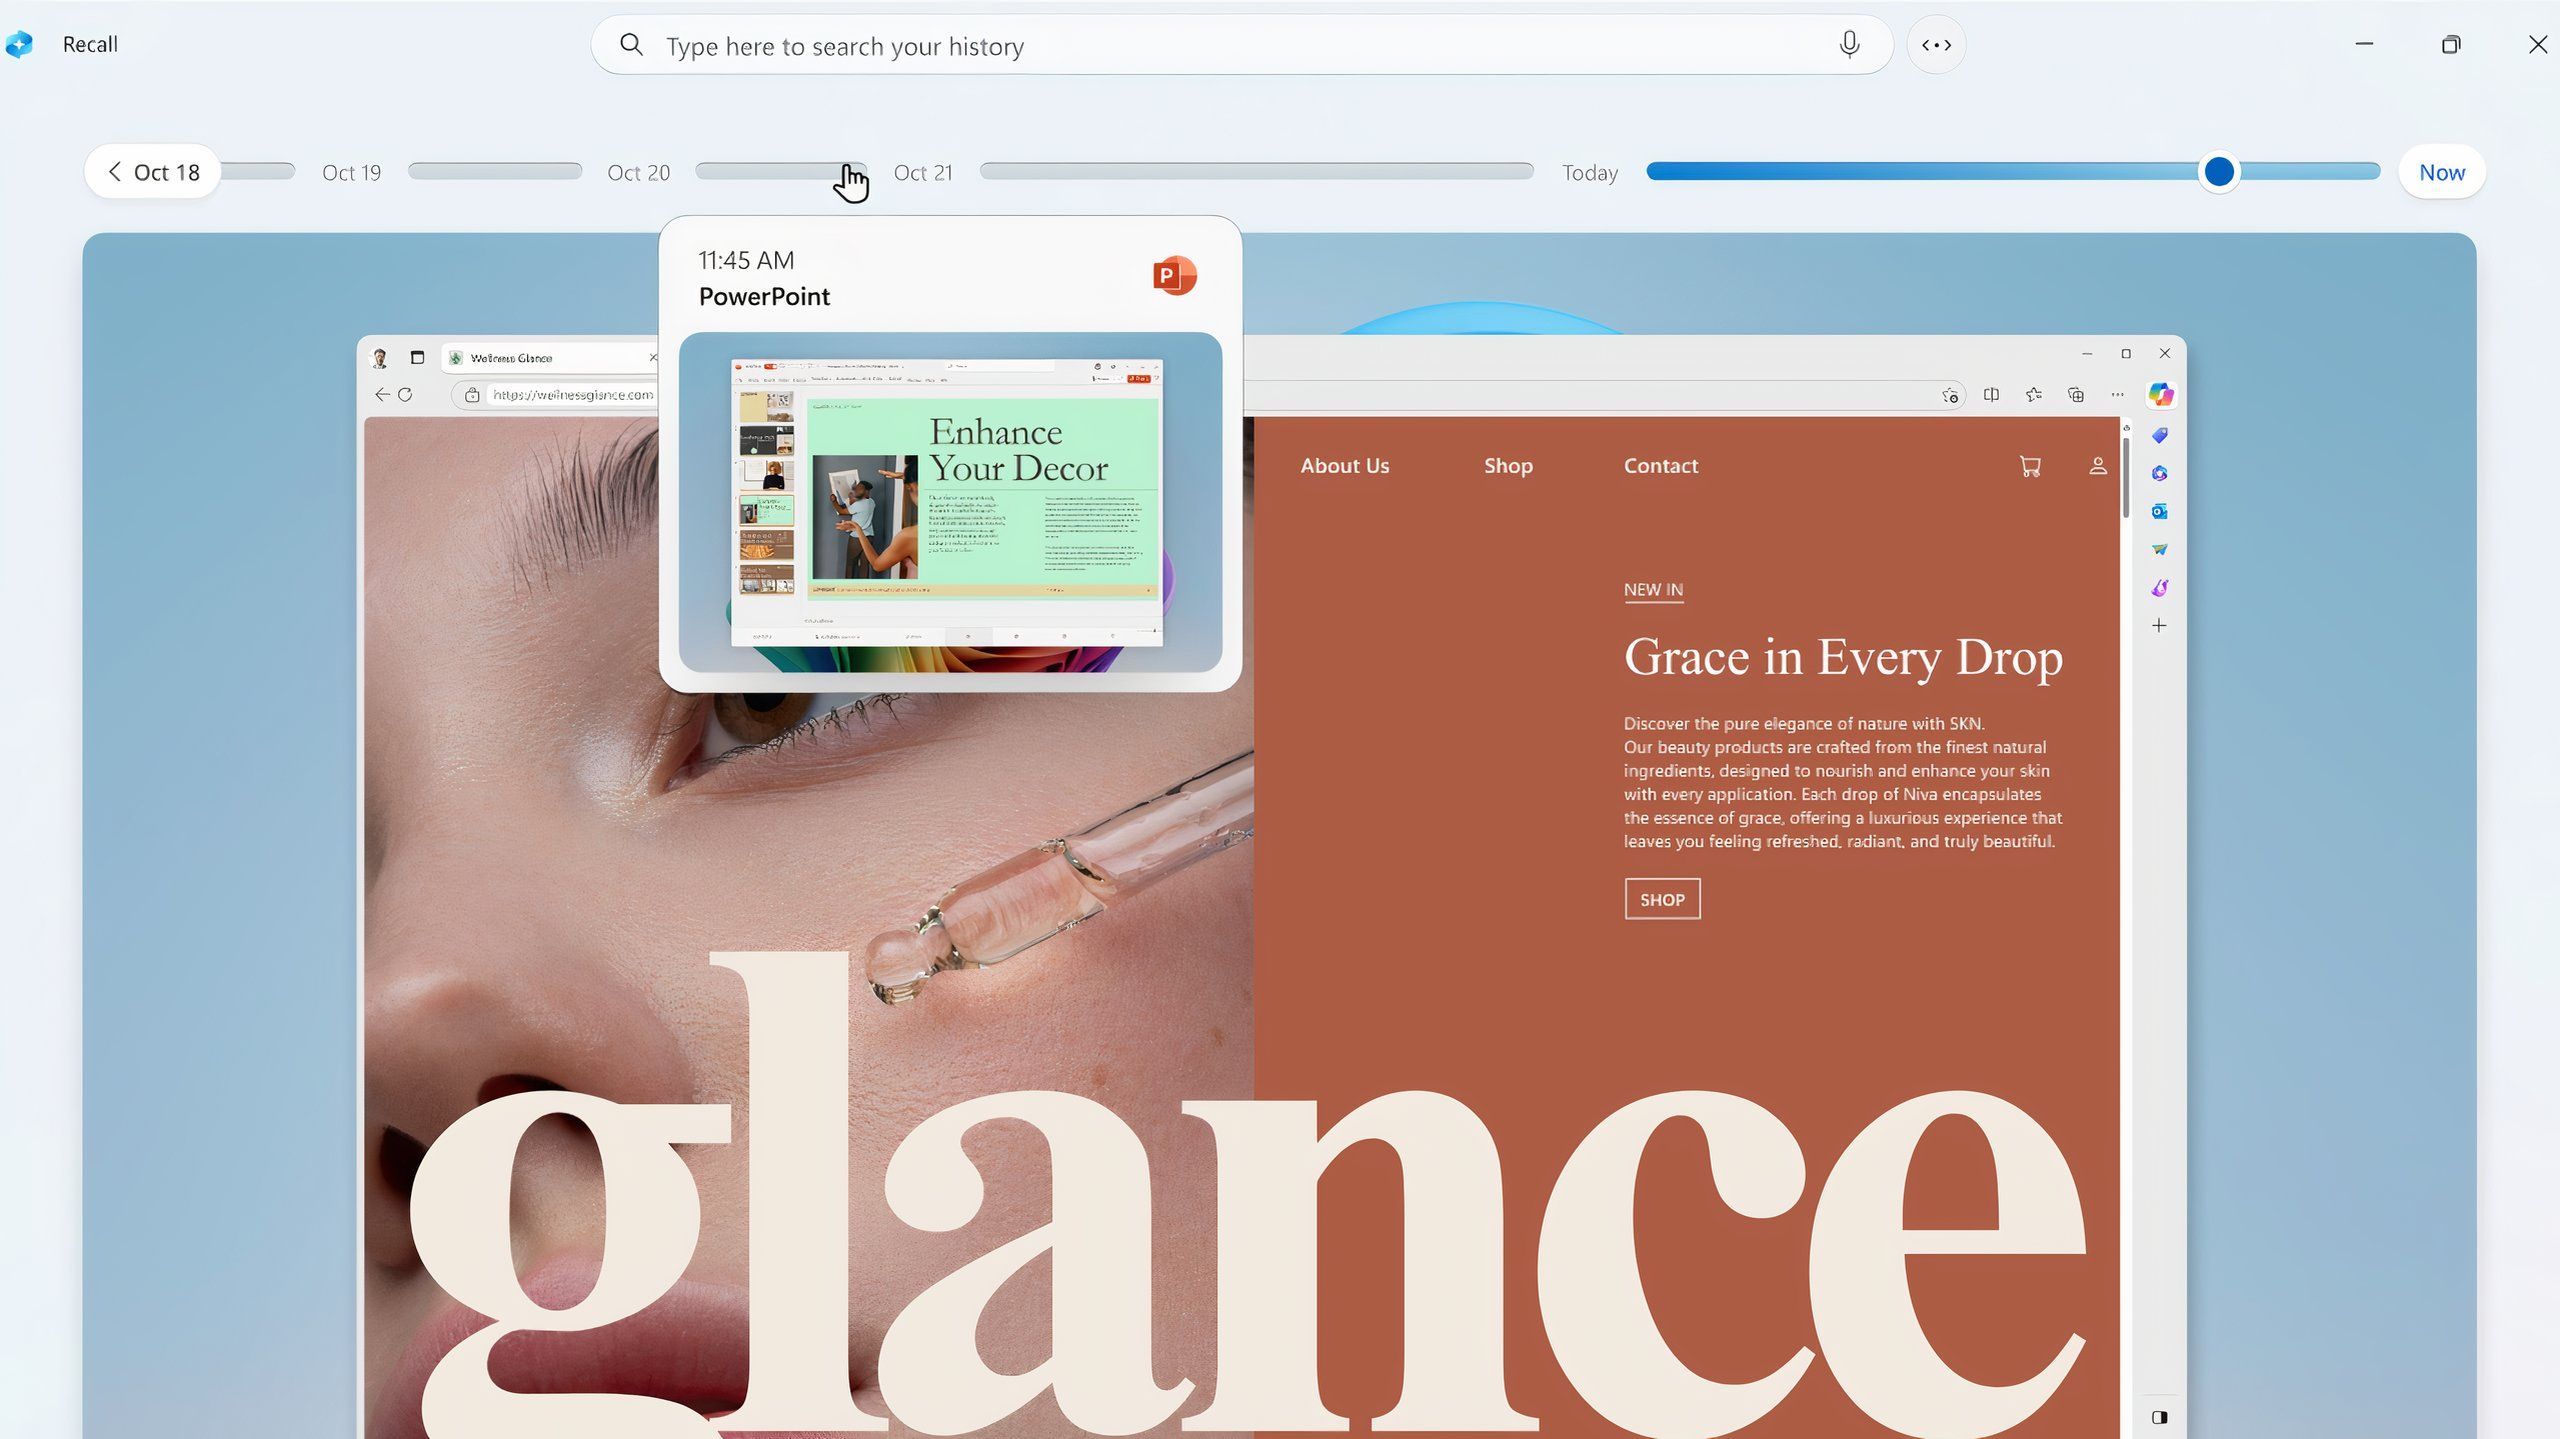Image resolution: width=2560 pixels, height=1439 pixels.
Task: Click the SHOP button on wellness site
Action: (1662, 899)
